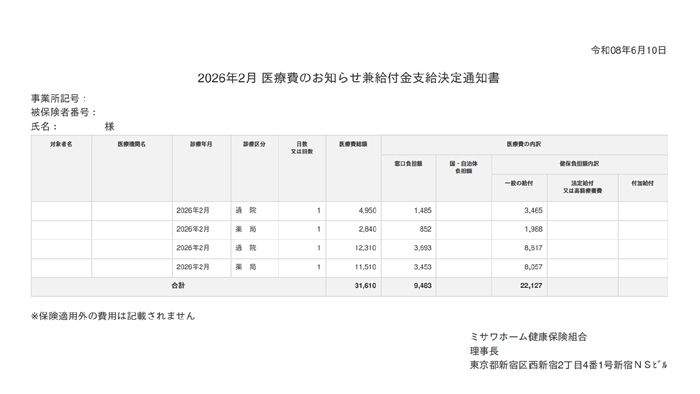Click the day count 1 in the 4,950 row
700x394 pixels.
[x=319, y=211]
